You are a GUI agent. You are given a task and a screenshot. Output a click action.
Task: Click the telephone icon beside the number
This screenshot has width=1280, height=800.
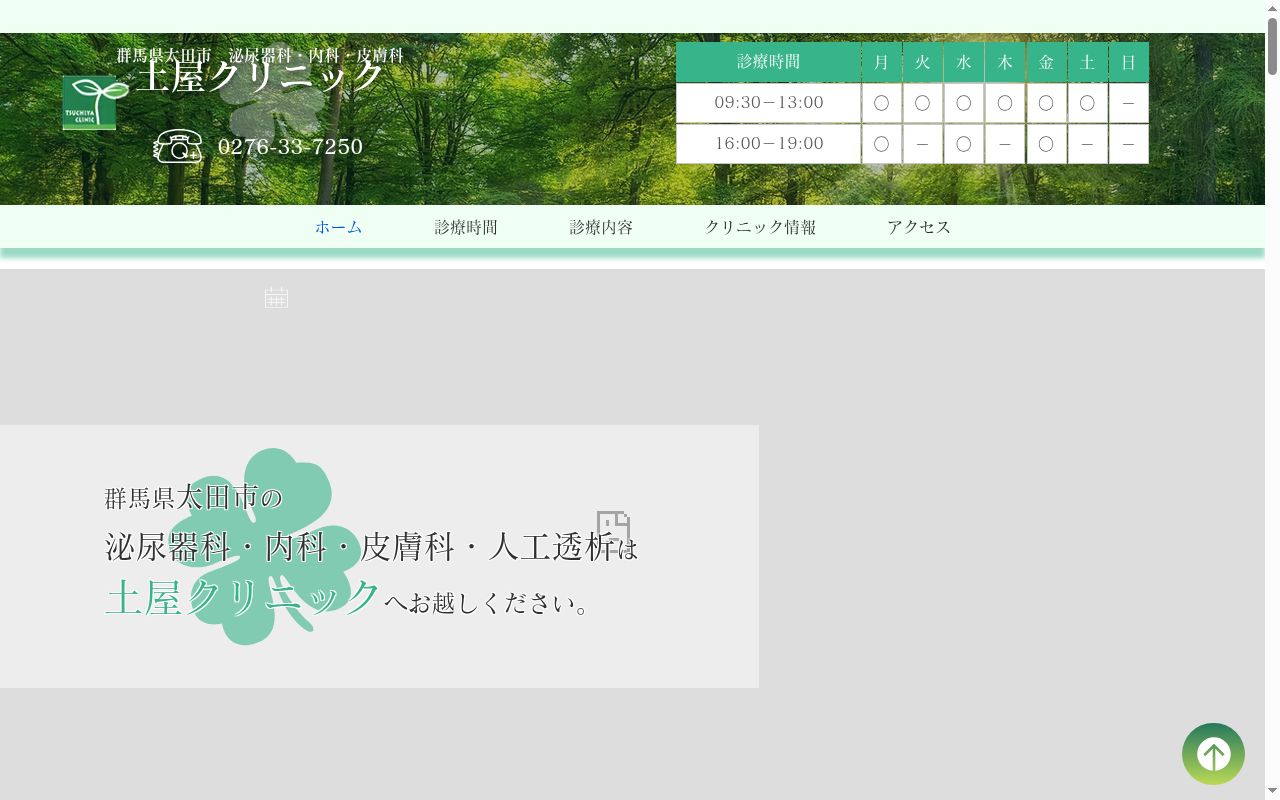[x=178, y=147]
